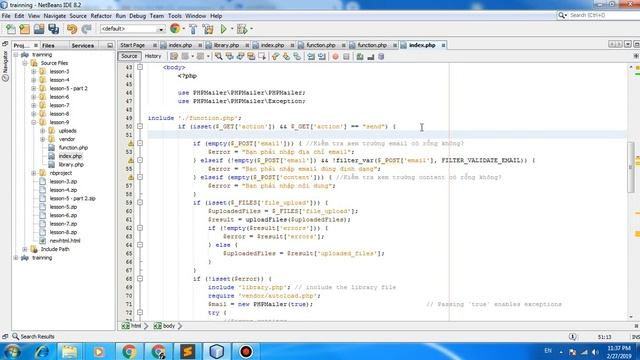This screenshot has width=640, height=360.
Task: Switch to the Files panel tab
Action: click(x=48, y=45)
